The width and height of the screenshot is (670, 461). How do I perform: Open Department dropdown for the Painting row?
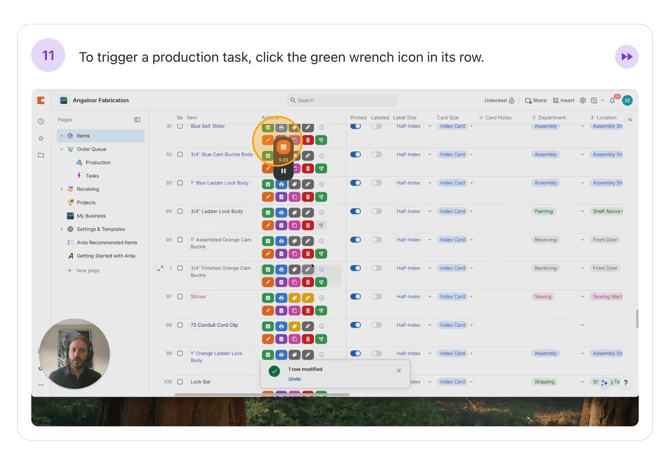pyautogui.click(x=582, y=211)
